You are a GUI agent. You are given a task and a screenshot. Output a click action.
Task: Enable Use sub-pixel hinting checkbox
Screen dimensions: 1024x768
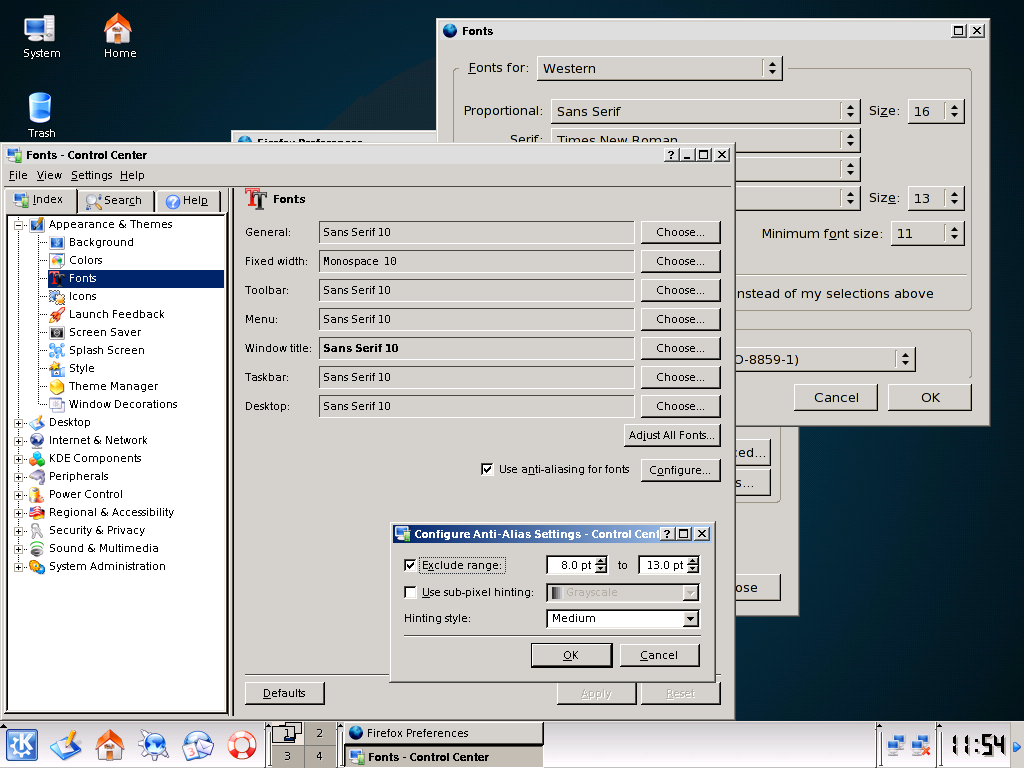pyautogui.click(x=410, y=592)
